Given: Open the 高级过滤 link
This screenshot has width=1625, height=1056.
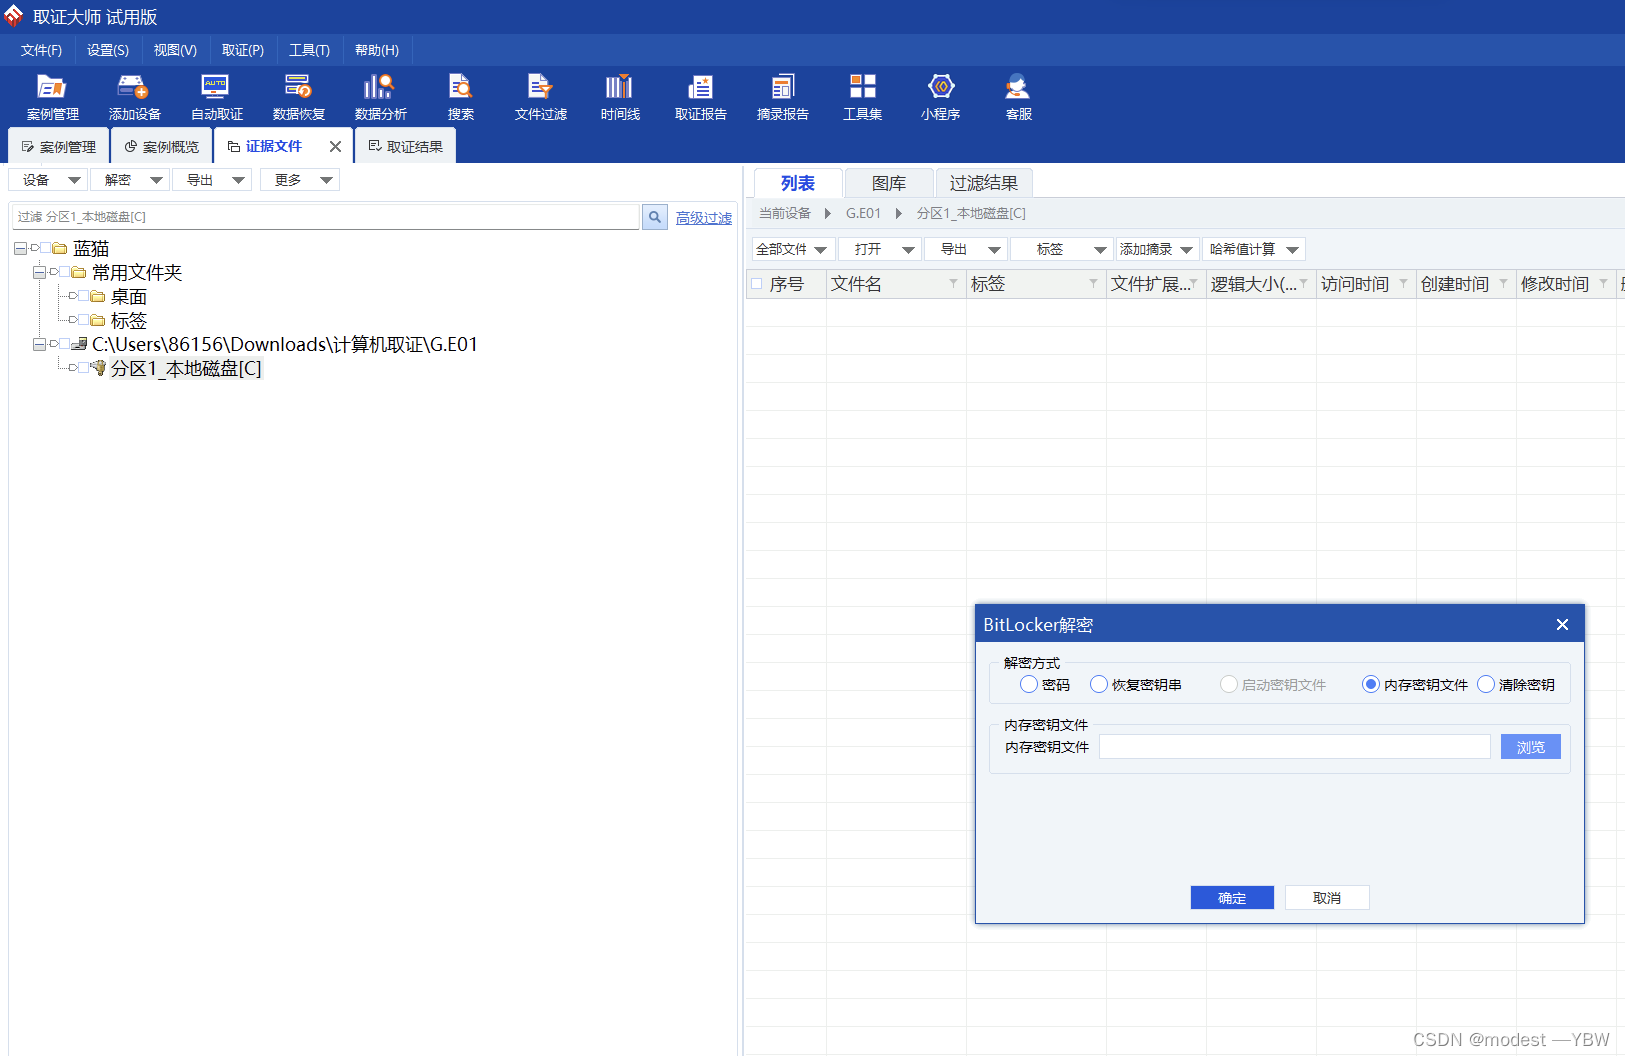Looking at the screenshot, I should (704, 218).
